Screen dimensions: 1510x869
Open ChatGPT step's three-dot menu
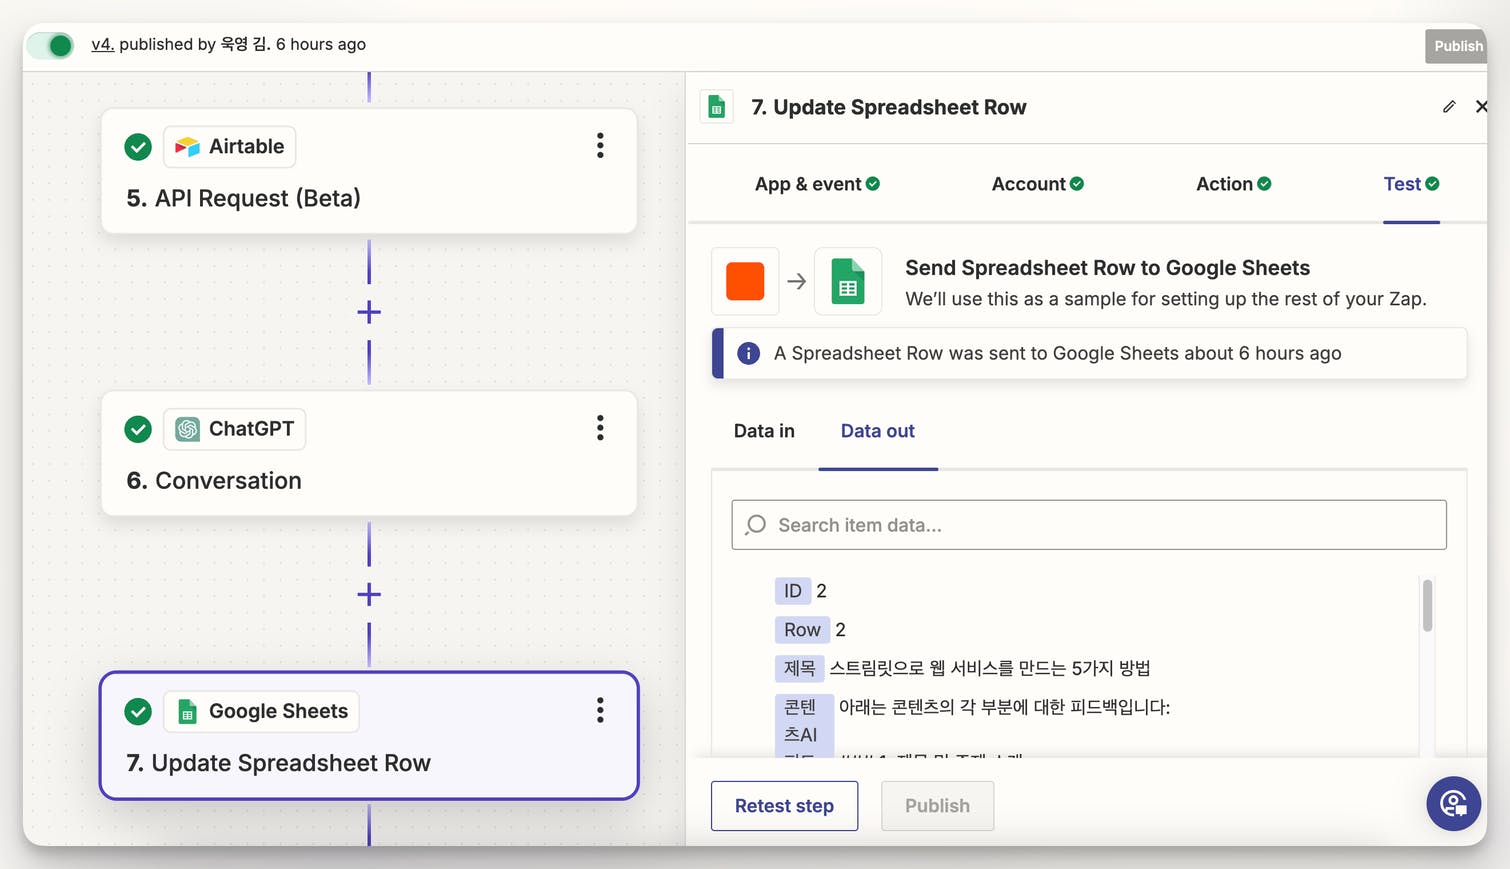coord(600,428)
